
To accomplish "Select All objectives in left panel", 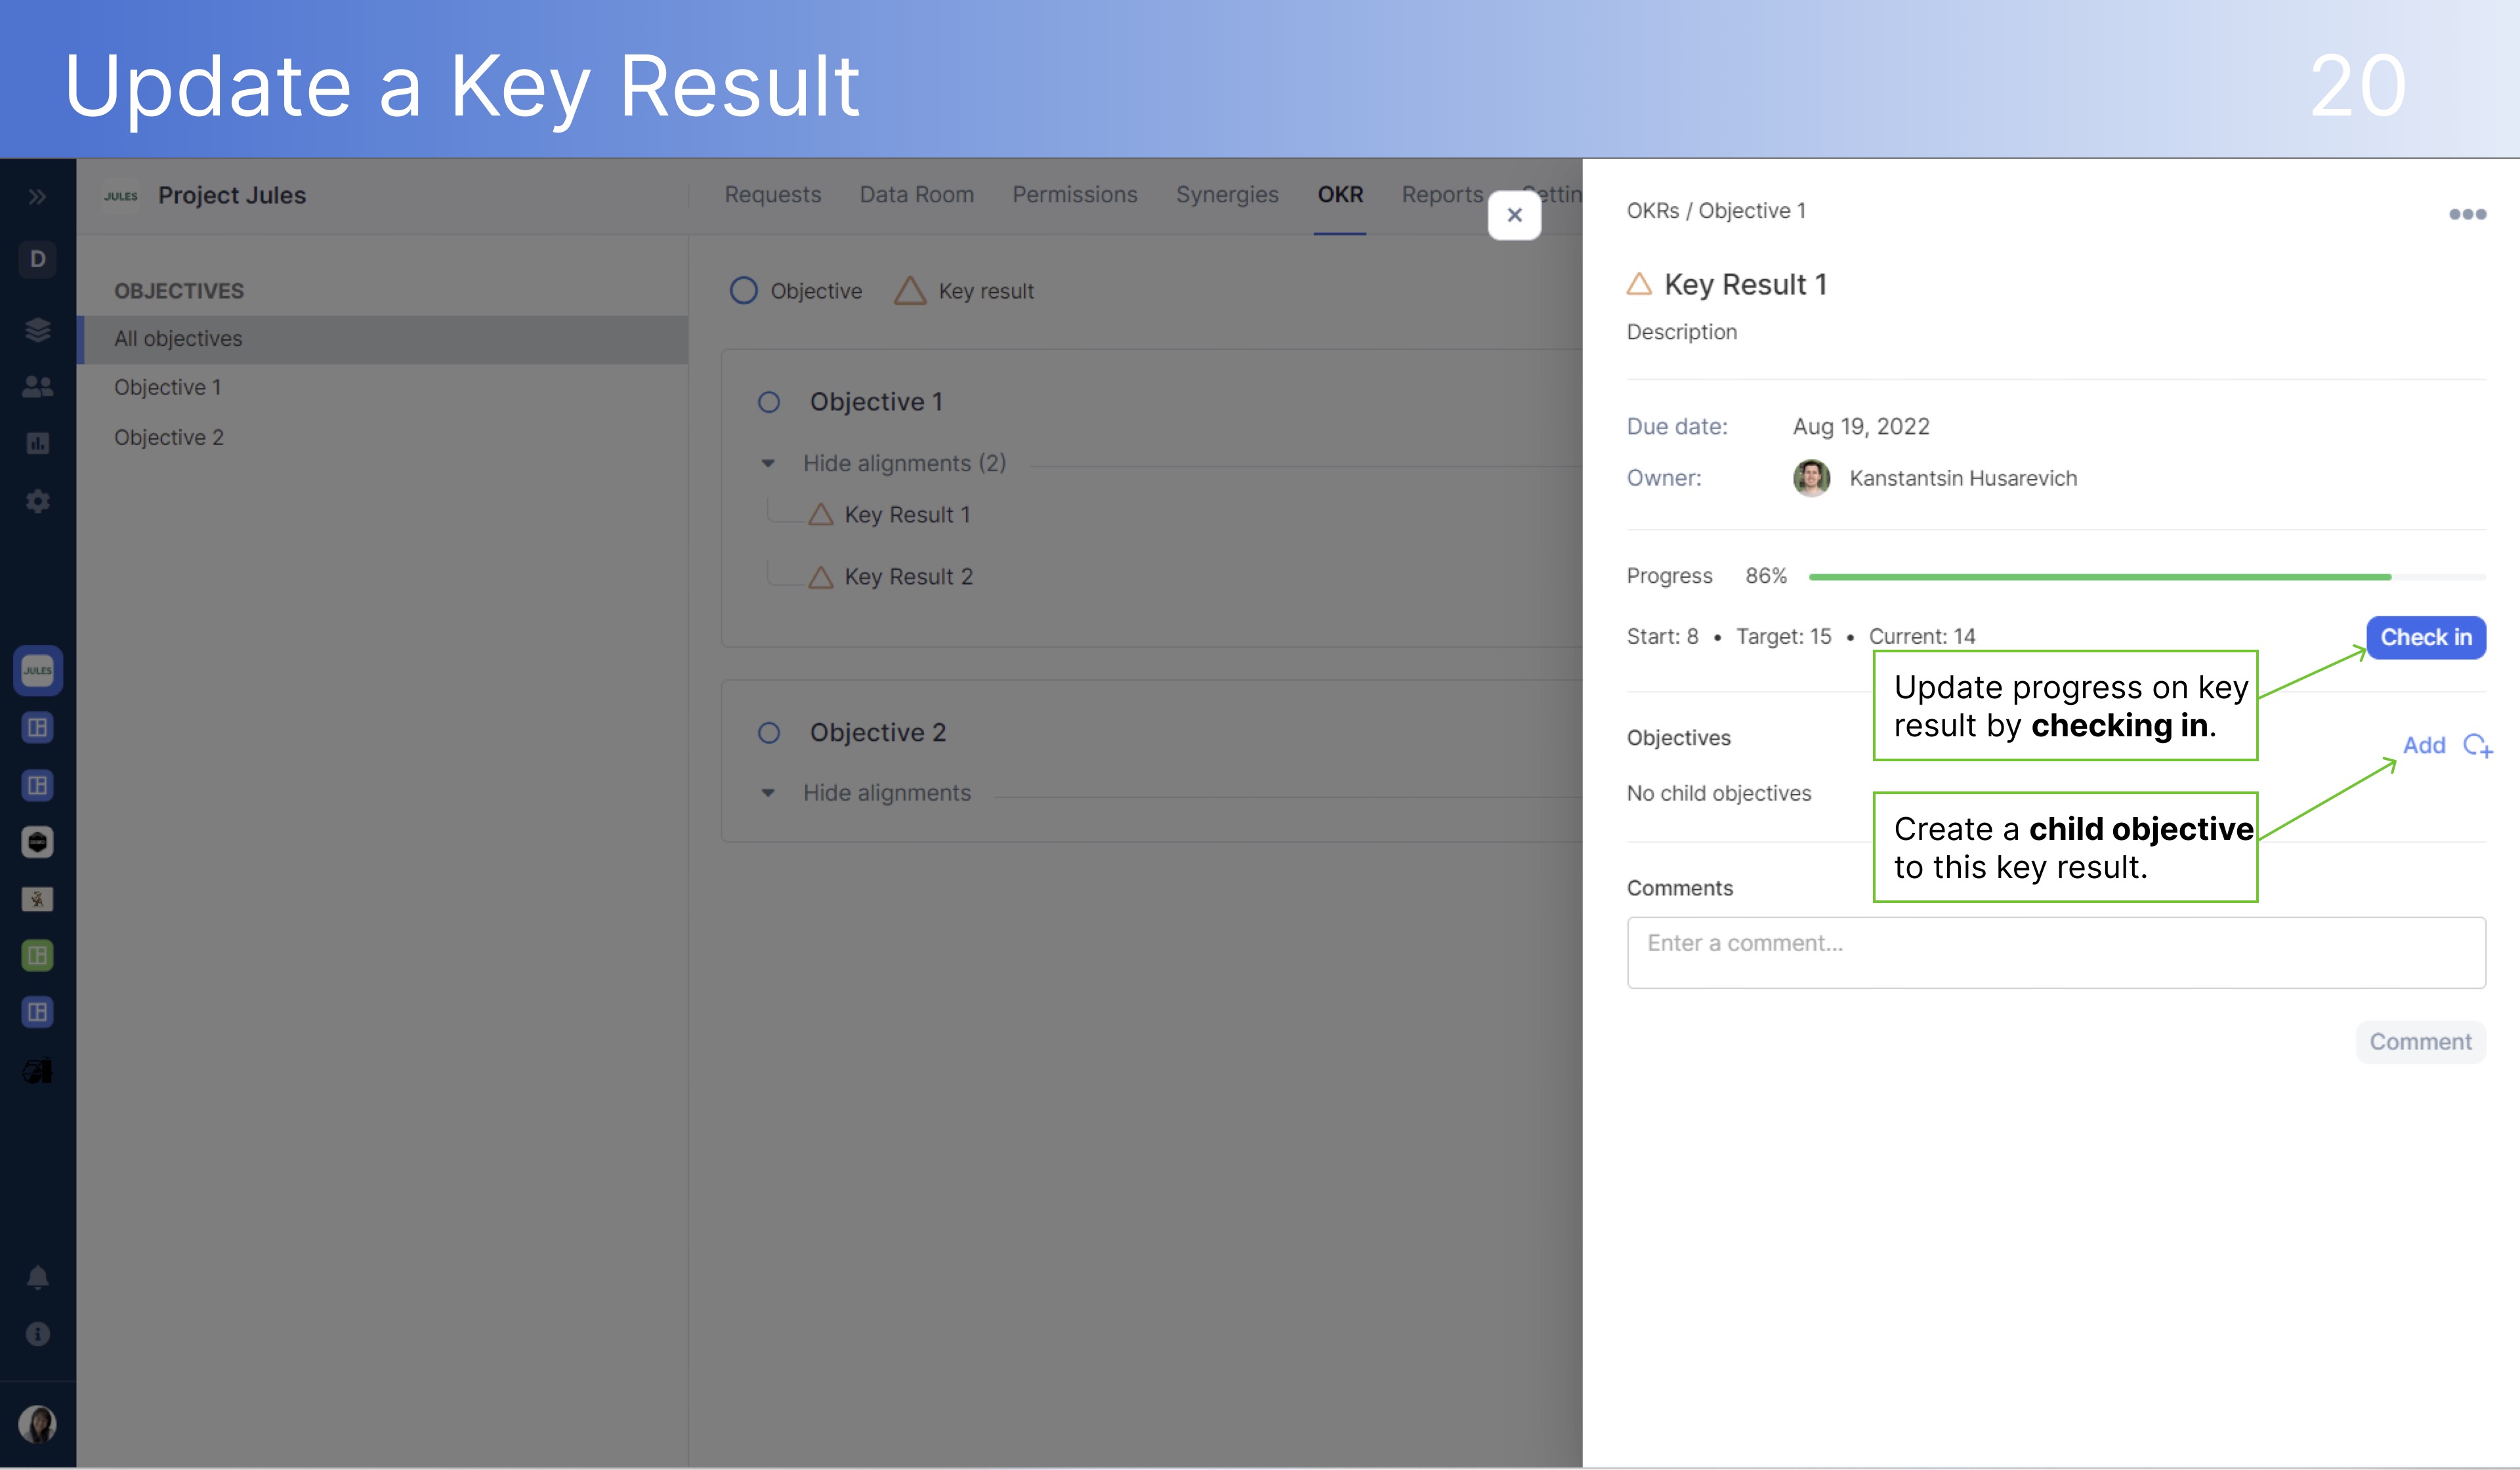I will [x=177, y=338].
